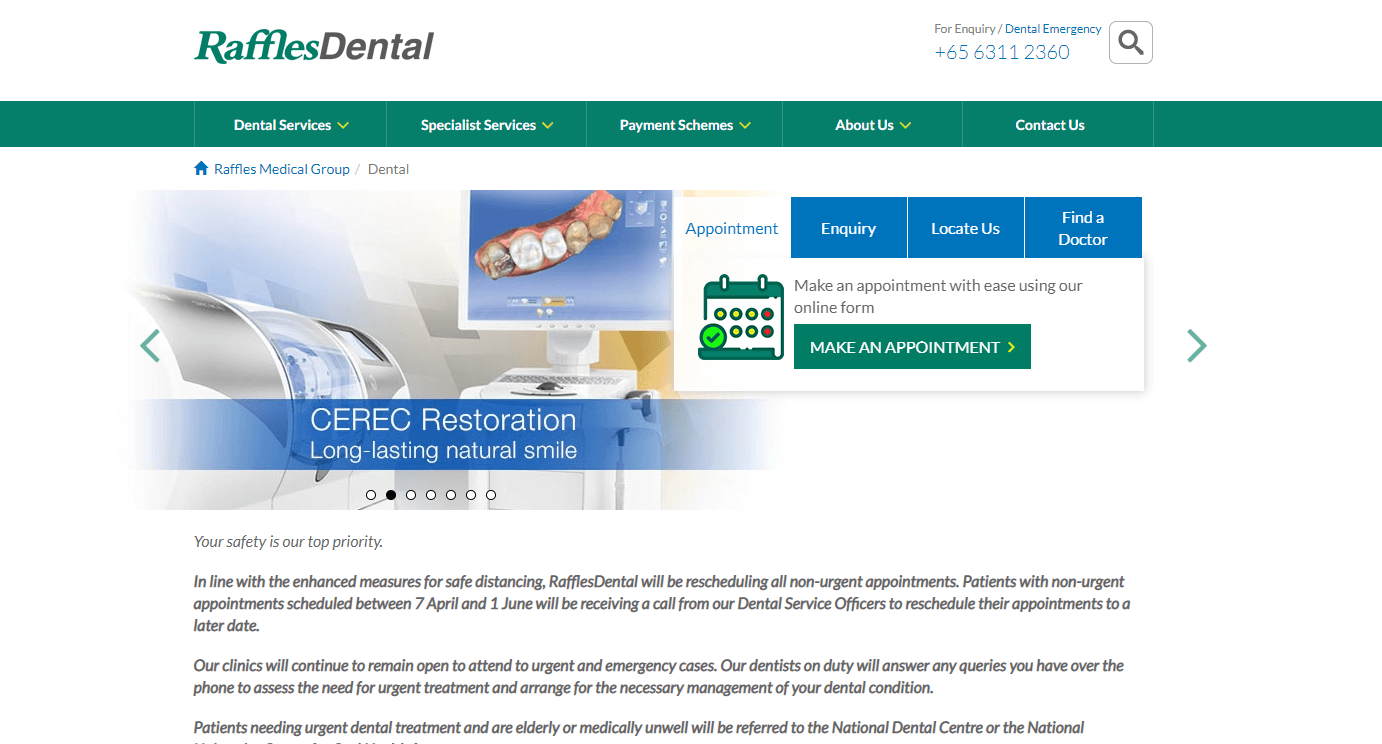
Task: Click the calendar appointment icon
Action: coord(741,317)
